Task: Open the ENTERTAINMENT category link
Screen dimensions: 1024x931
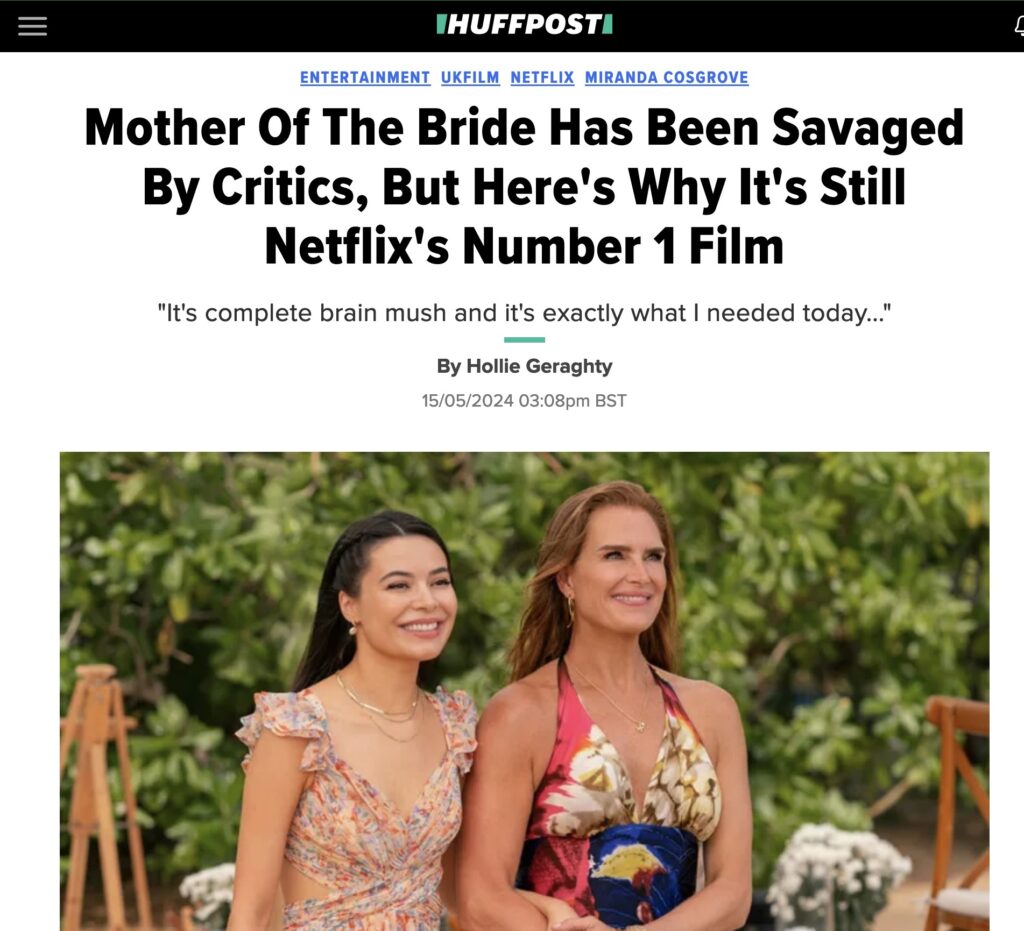Action: click(x=365, y=77)
